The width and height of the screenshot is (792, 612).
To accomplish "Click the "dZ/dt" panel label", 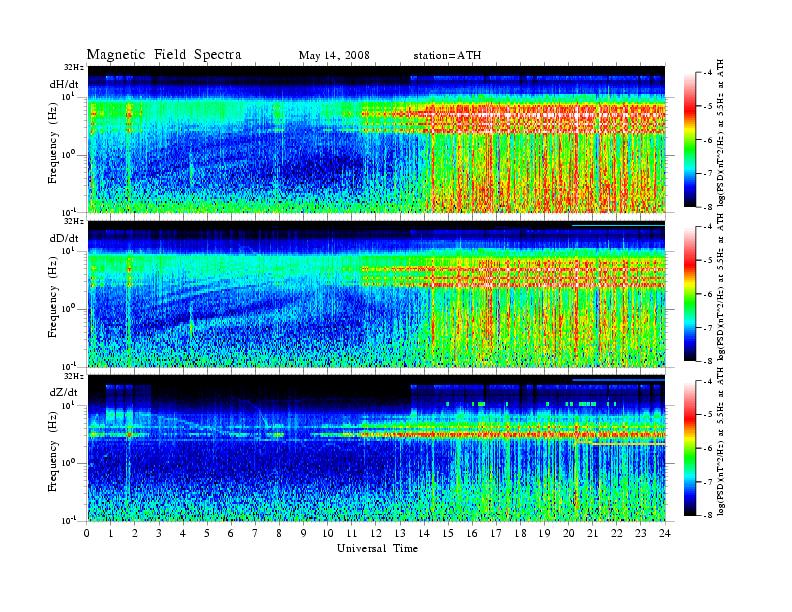I will click(64, 392).
